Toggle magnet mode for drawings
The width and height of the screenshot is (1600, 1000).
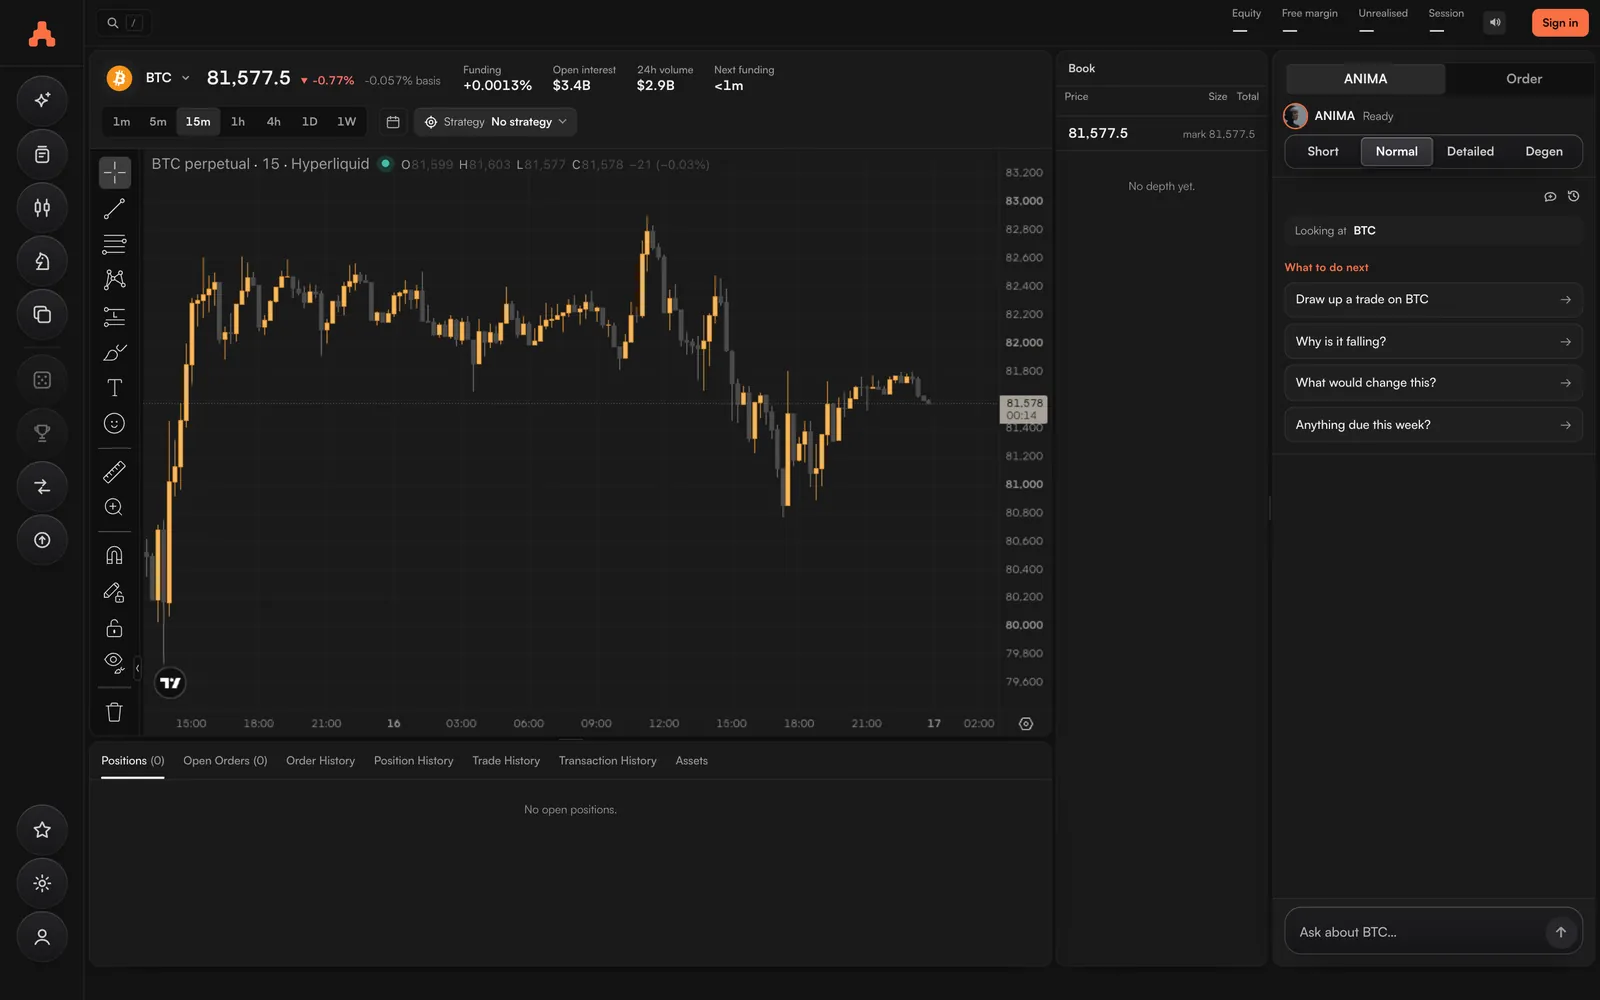pos(115,555)
